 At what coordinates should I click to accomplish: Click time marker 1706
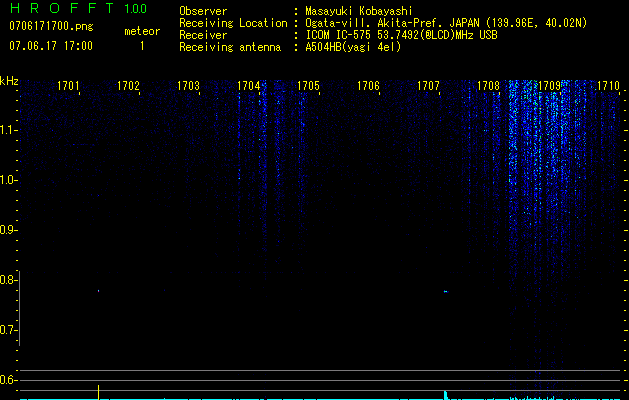(368, 86)
